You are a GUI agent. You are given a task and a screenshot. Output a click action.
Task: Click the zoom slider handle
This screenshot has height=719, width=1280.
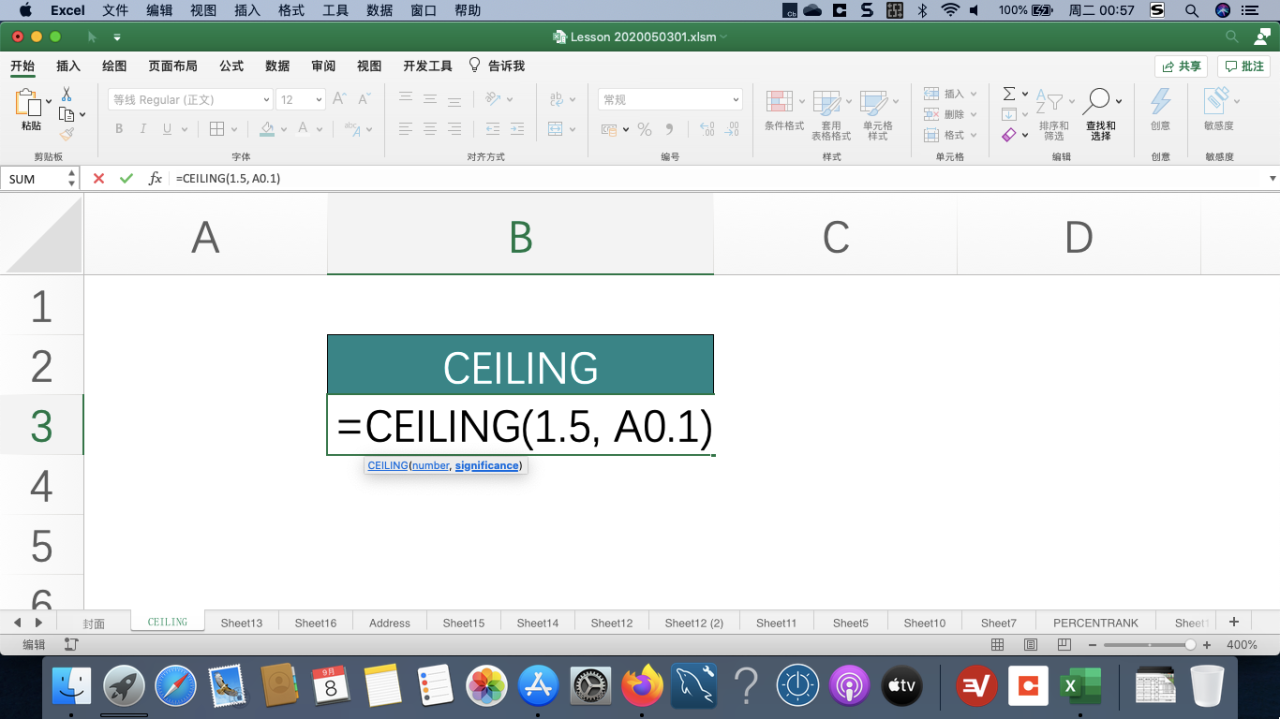coord(1190,645)
